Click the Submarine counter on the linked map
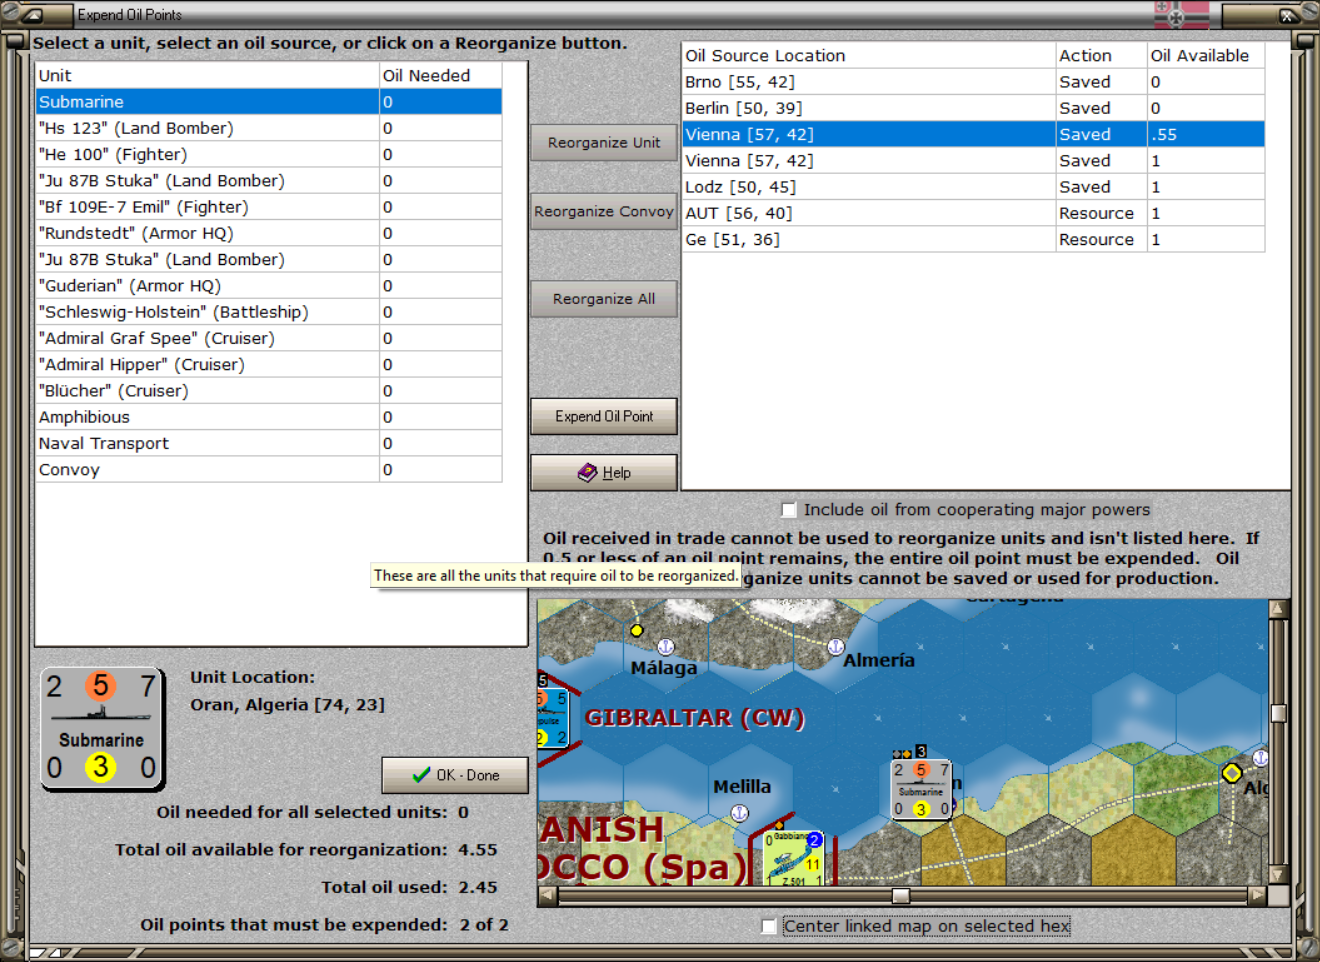This screenshot has height=962, width=1320. (921, 789)
